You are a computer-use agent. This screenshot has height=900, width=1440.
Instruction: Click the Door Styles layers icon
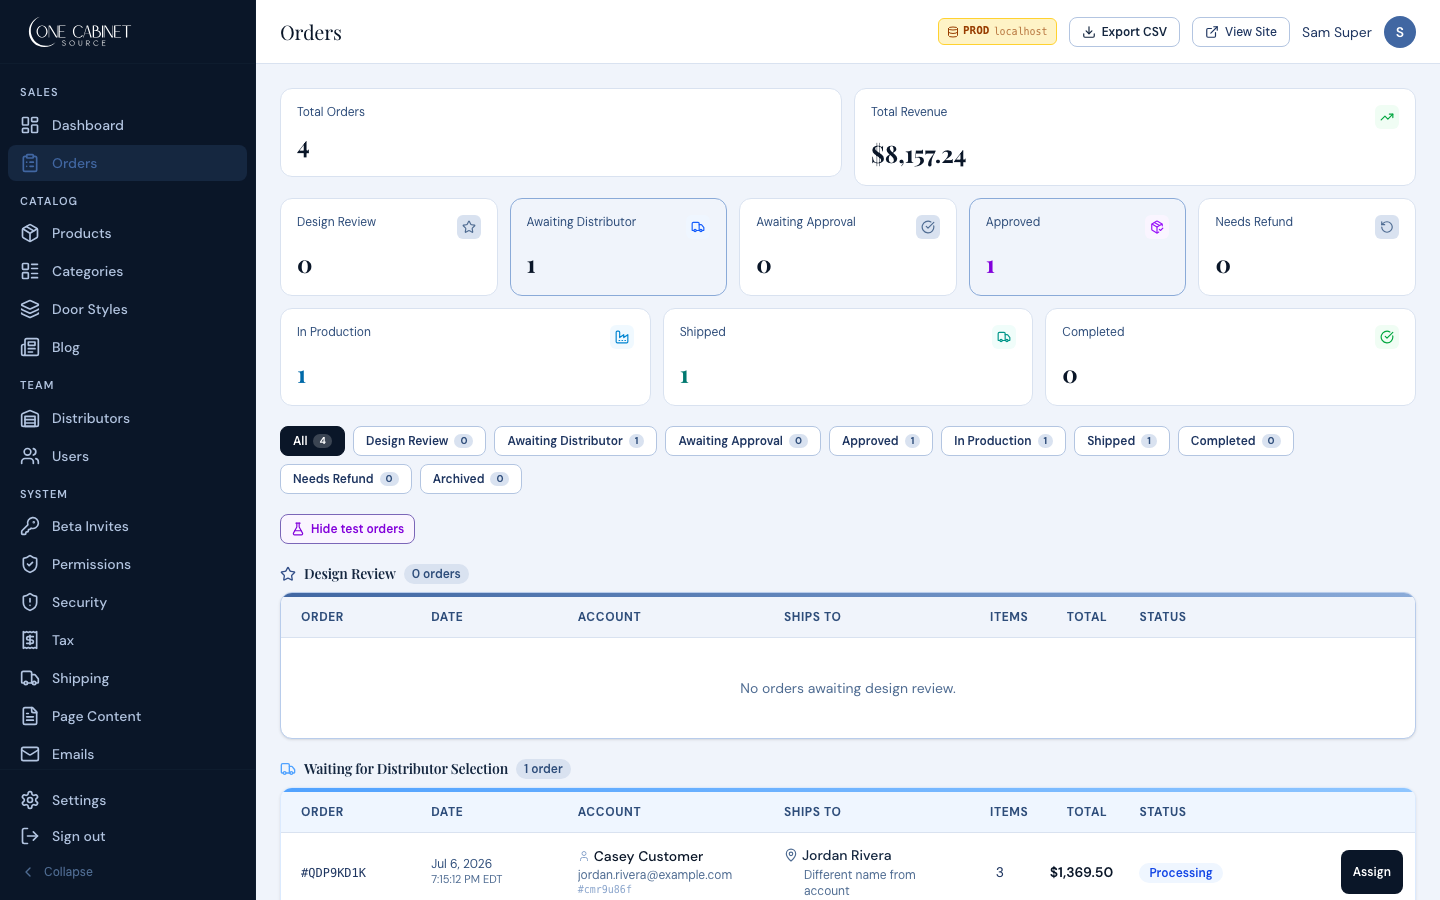(30, 309)
